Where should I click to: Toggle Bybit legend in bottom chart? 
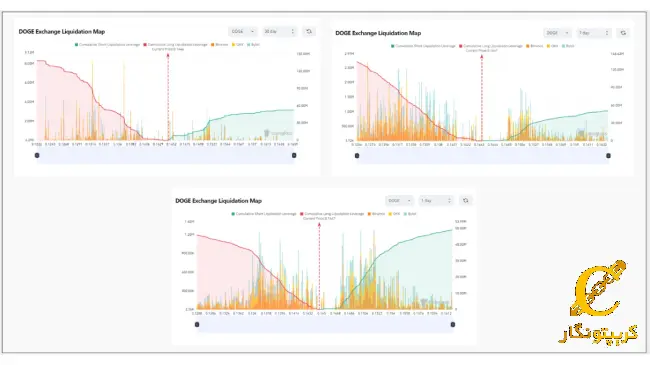410,214
